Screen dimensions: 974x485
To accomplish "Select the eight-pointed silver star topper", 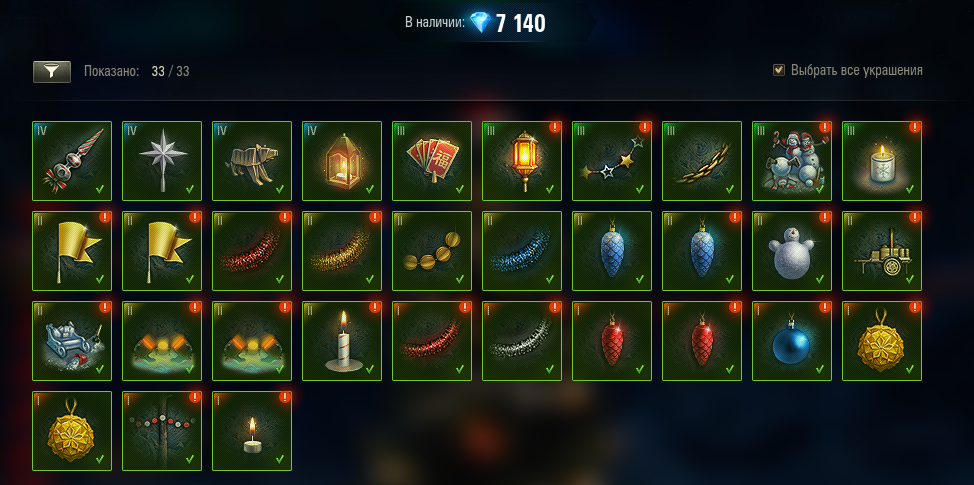I will point(162,161).
